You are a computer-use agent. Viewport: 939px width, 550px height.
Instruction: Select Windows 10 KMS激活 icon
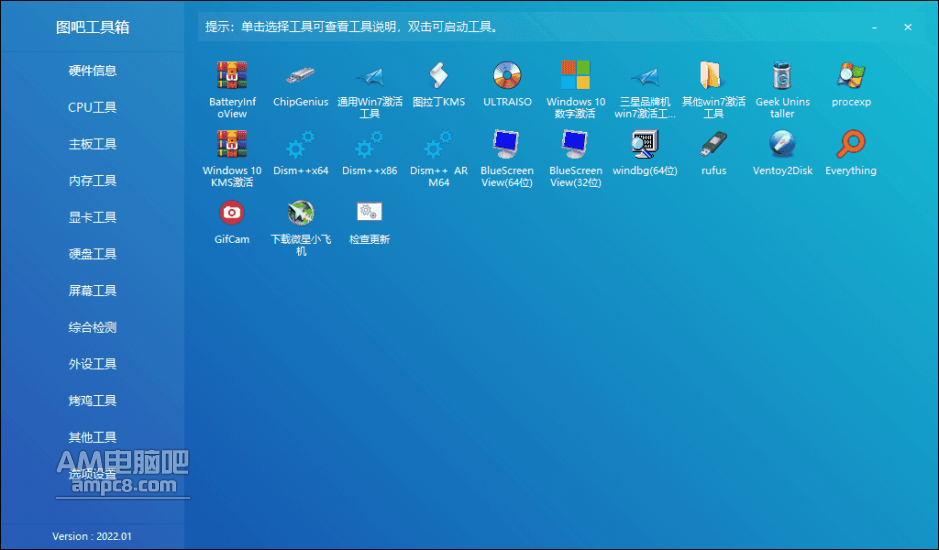click(232, 144)
